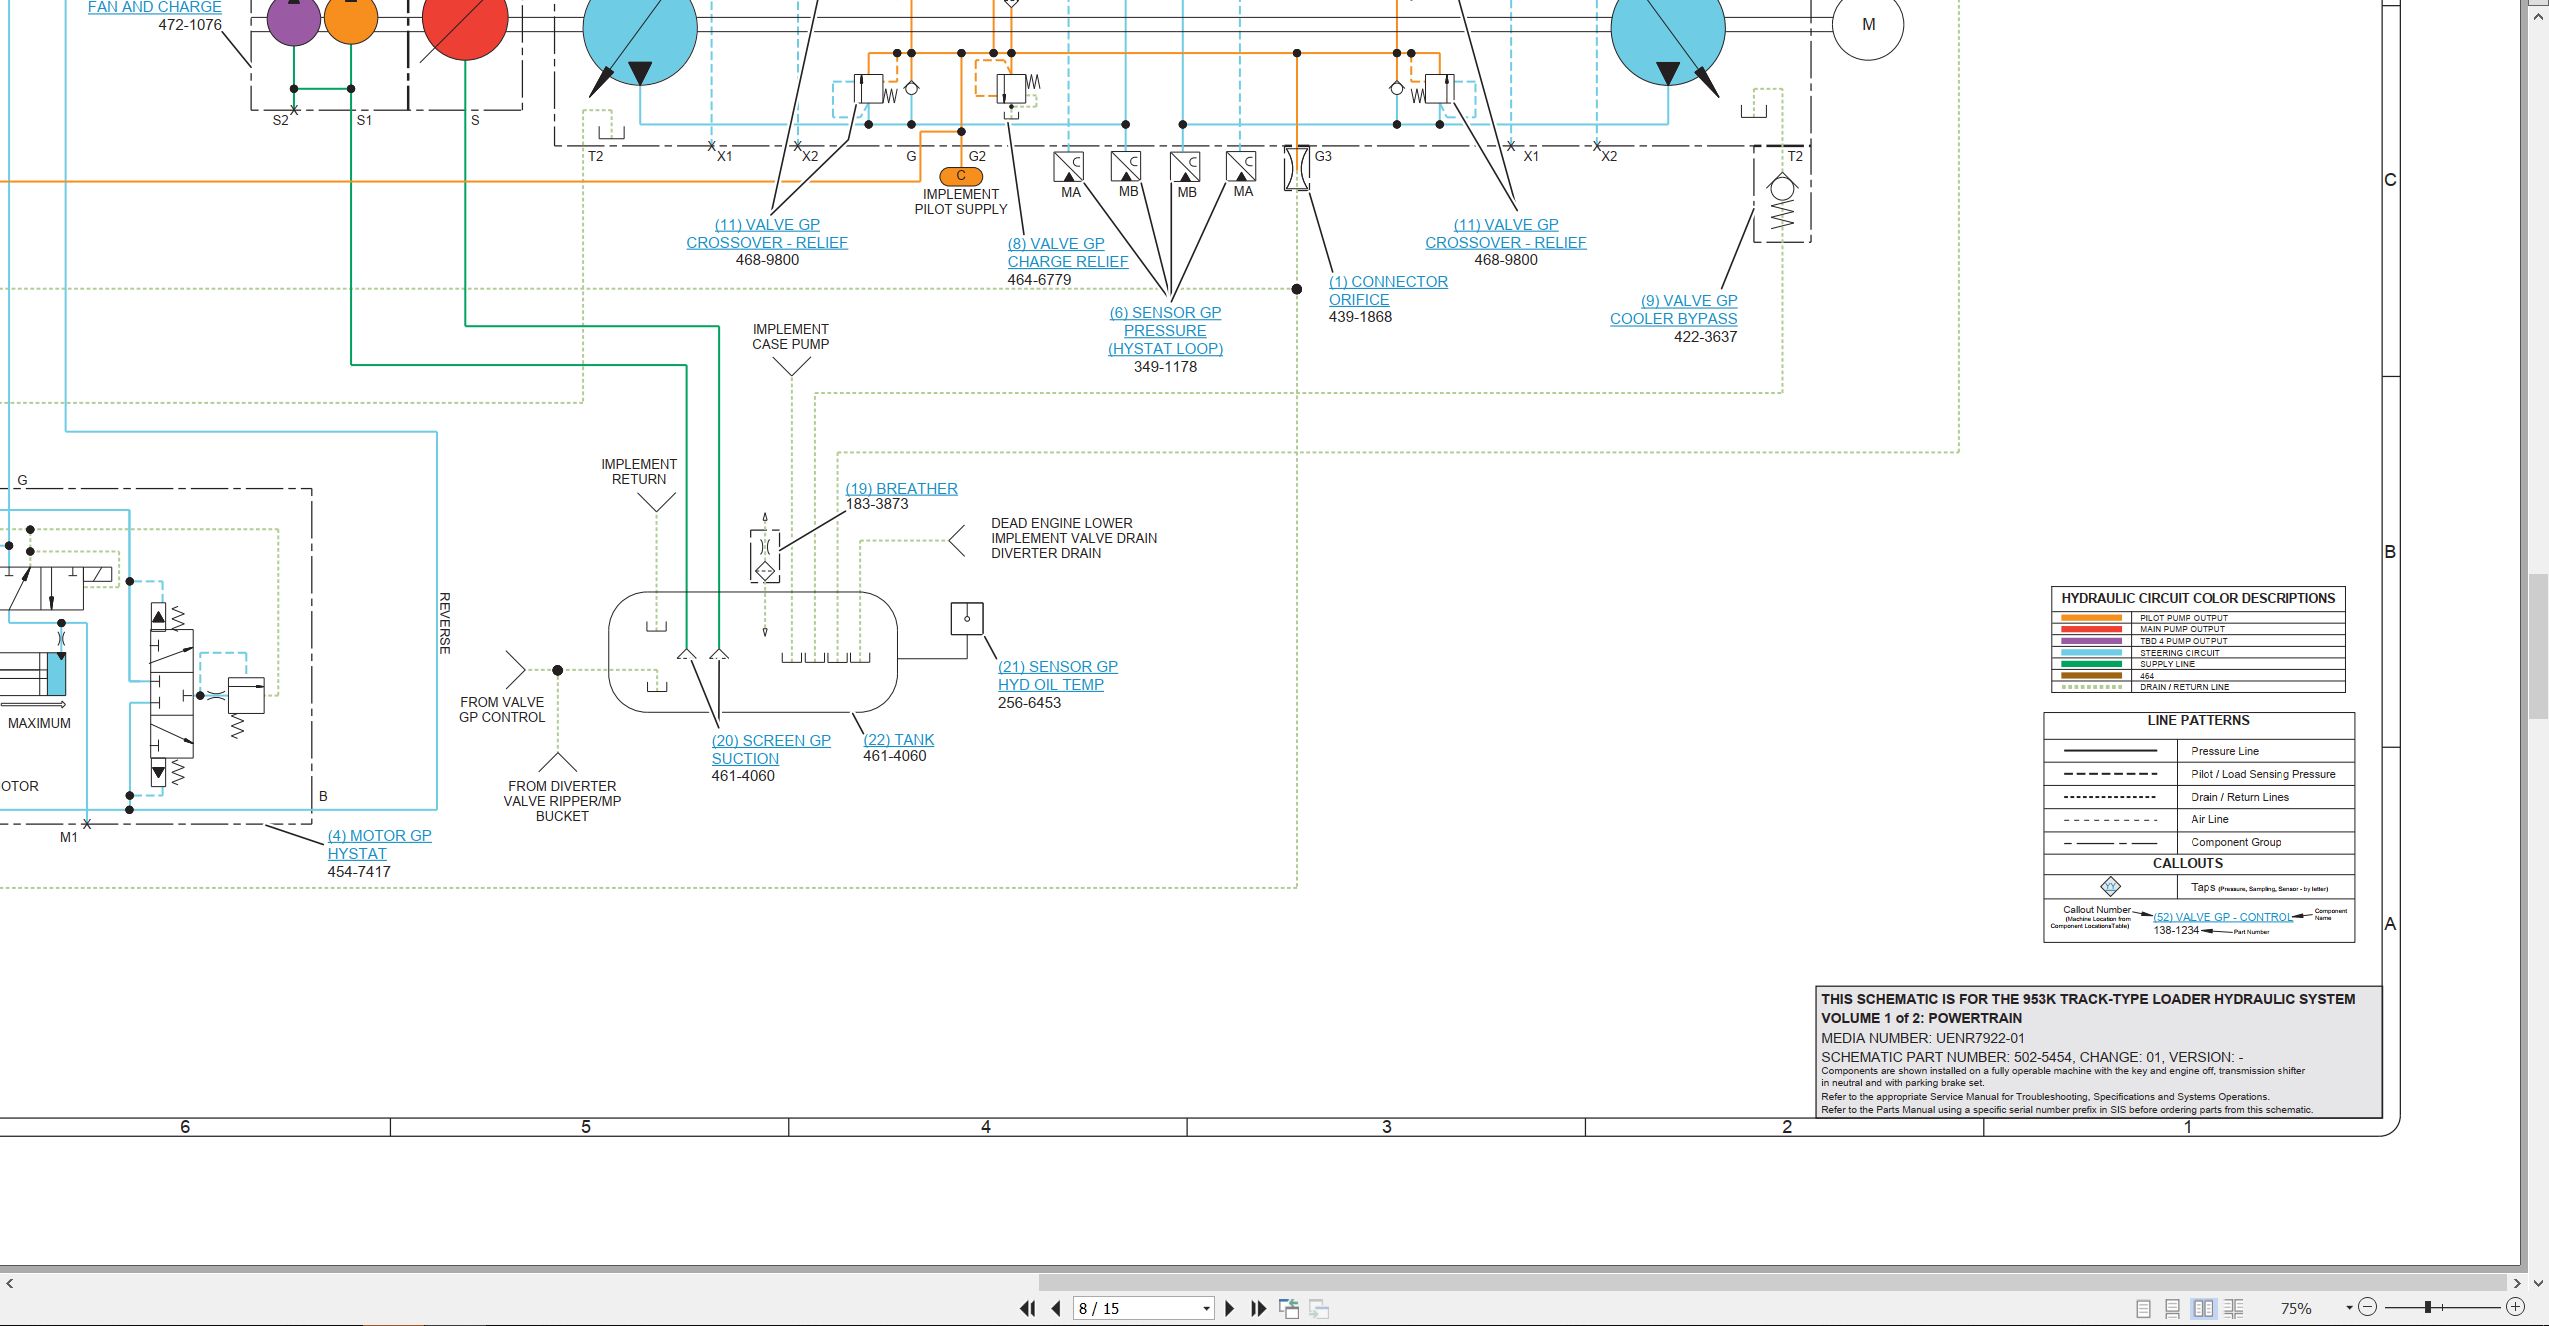Image resolution: width=2549 pixels, height=1326 pixels.
Task: Open the zoom percentage dropdown
Action: tap(2348, 1308)
